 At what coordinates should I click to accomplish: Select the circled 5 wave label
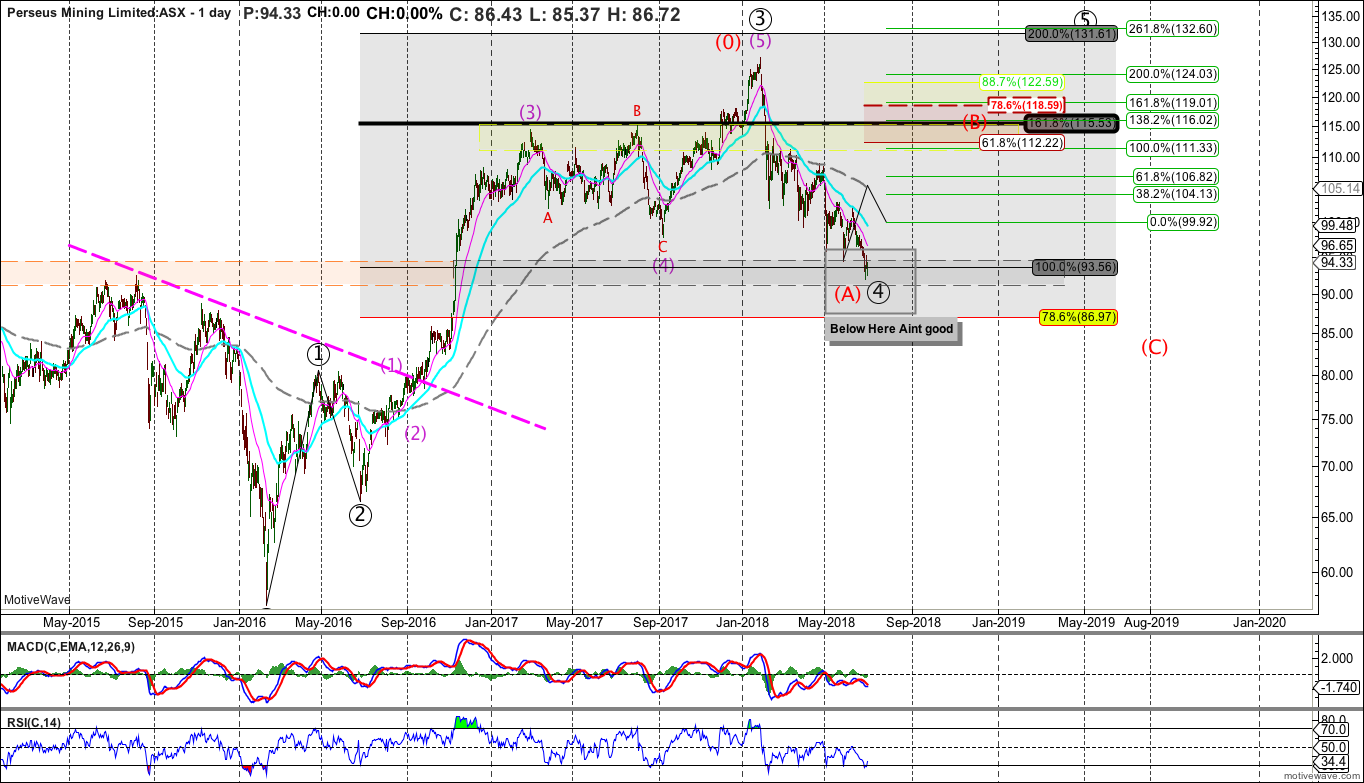[1086, 19]
